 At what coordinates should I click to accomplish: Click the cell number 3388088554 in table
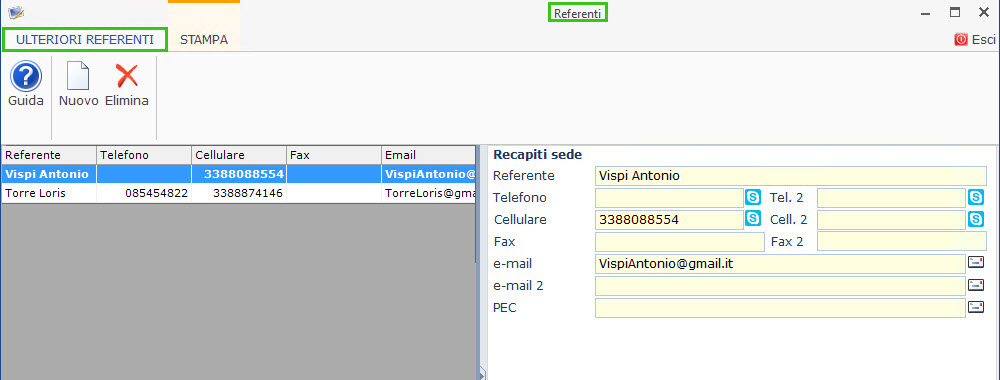239,174
